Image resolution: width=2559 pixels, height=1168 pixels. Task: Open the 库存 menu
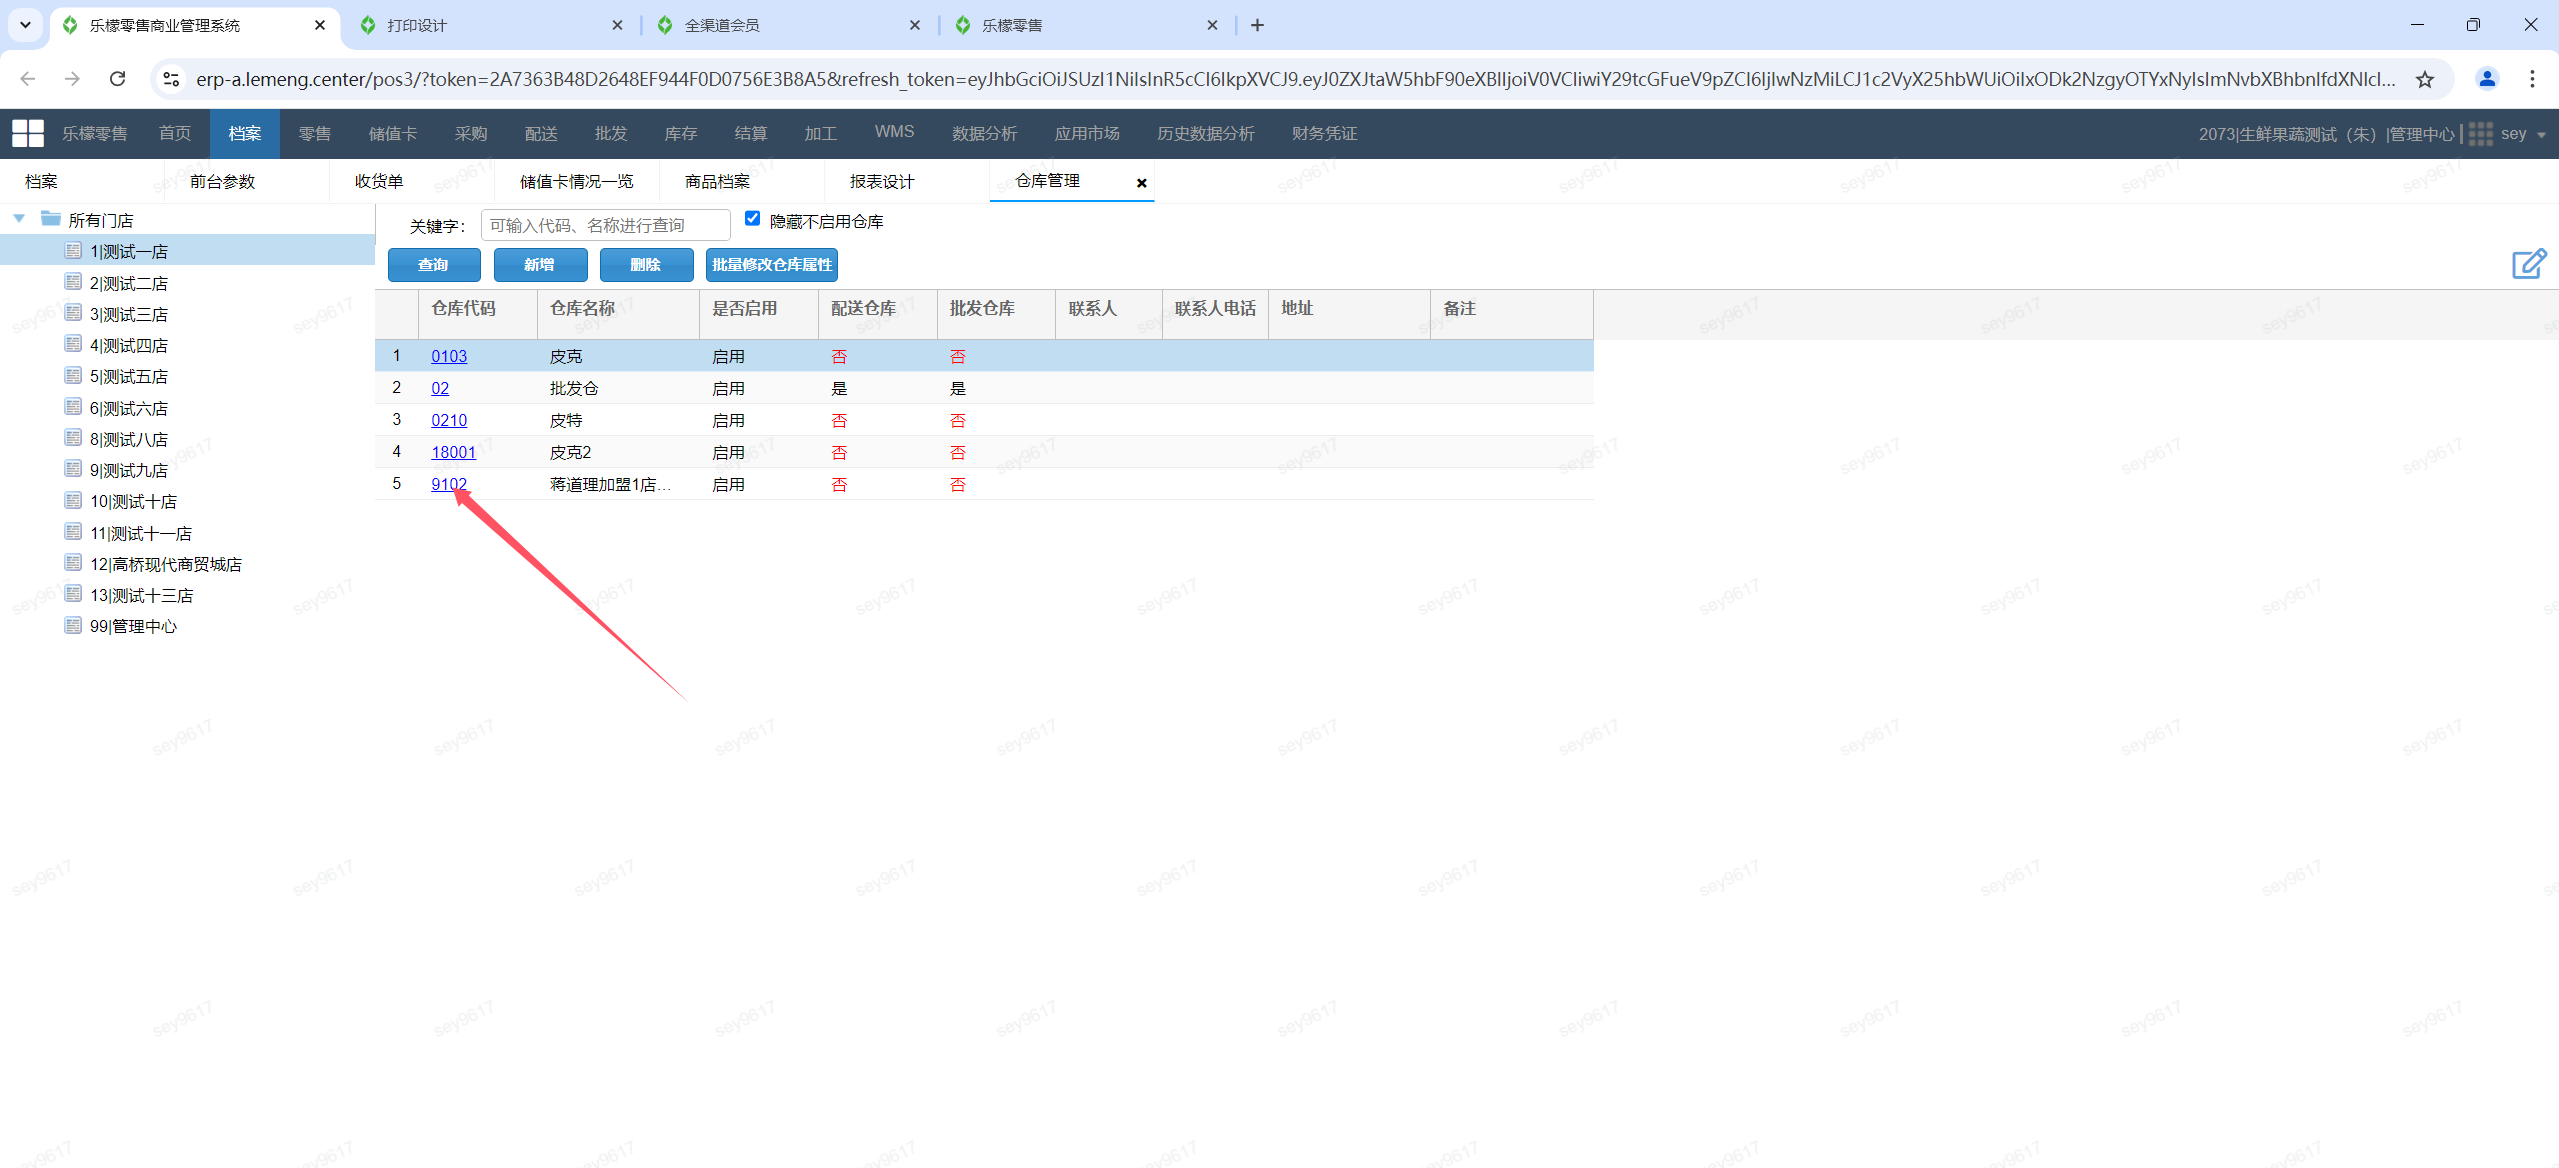coord(680,134)
